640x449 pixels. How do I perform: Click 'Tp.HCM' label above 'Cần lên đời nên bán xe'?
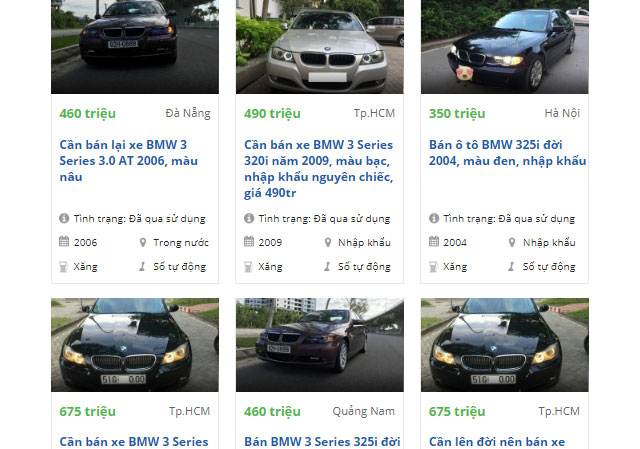(559, 411)
